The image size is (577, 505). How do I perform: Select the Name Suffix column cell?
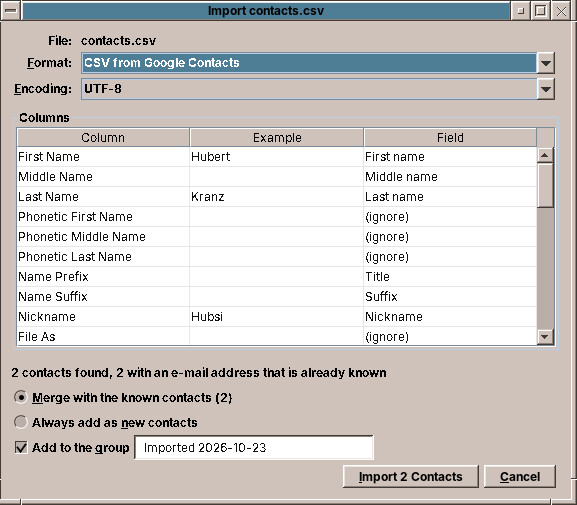(103, 297)
